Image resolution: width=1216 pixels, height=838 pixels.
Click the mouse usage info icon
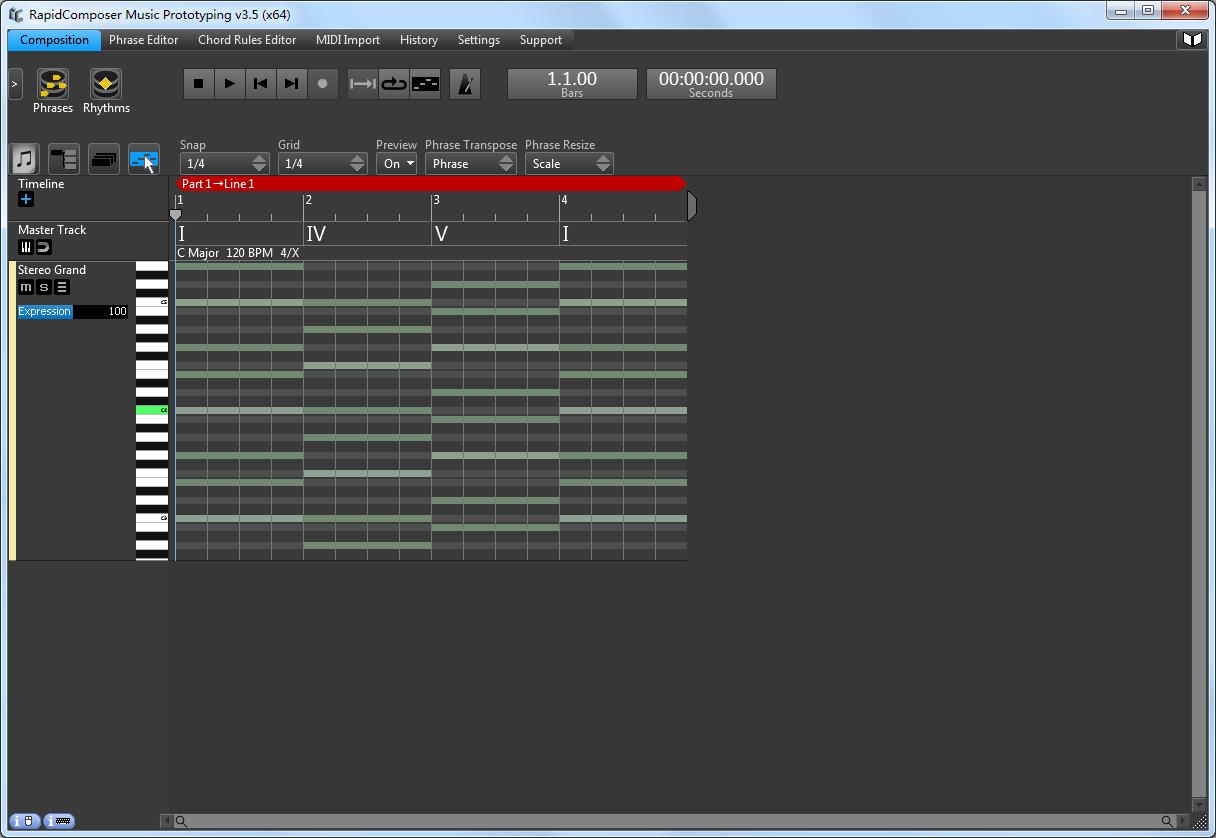[24, 820]
